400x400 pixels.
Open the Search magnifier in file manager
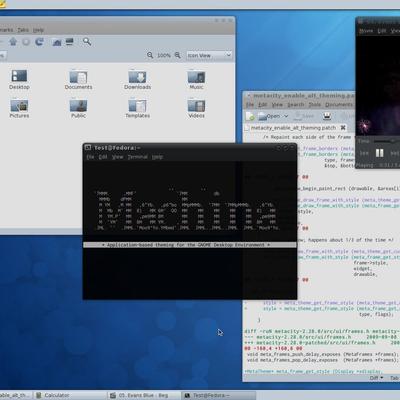[87, 42]
